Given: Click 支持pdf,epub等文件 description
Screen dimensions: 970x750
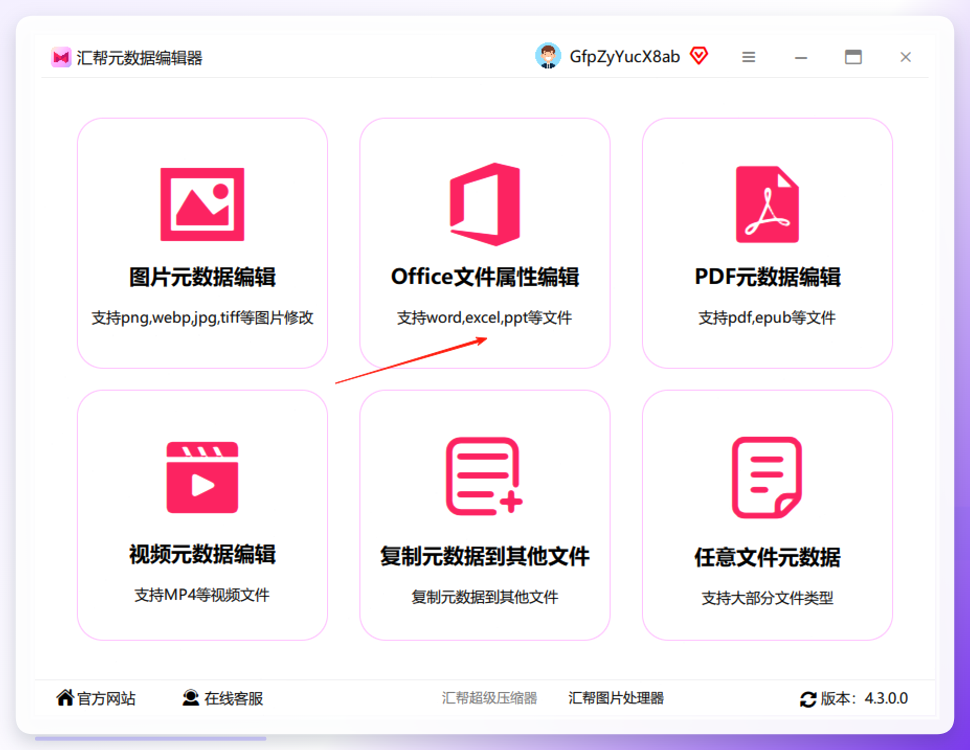Looking at the screenshot, I should coord(767,317).
